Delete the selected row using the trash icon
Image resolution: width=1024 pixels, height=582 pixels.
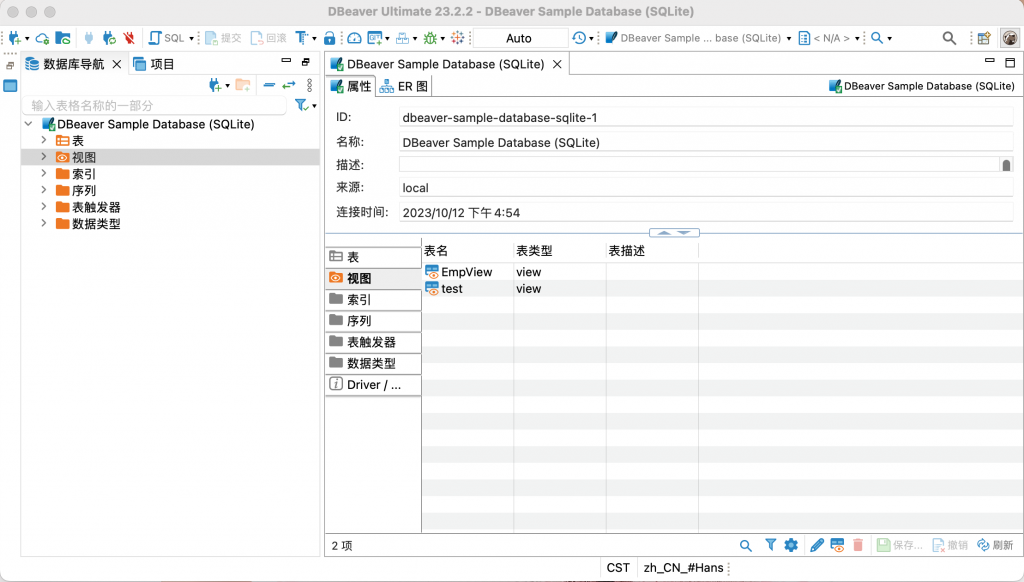(x=858, y=545)
